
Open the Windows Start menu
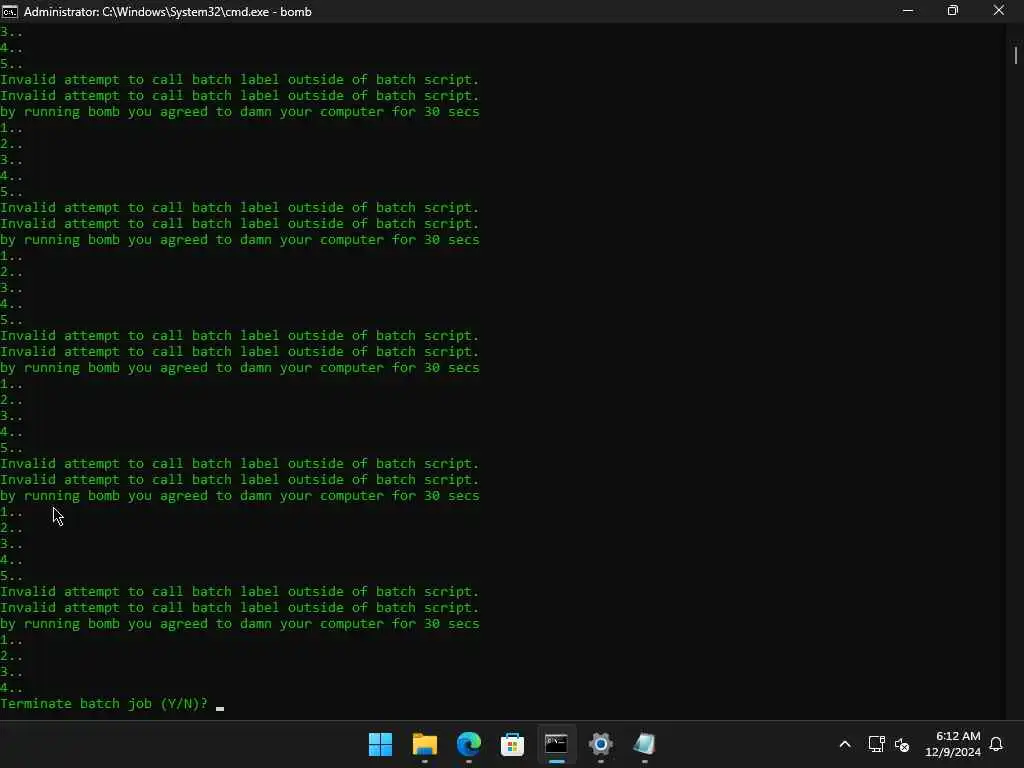(x=380, y=744)
